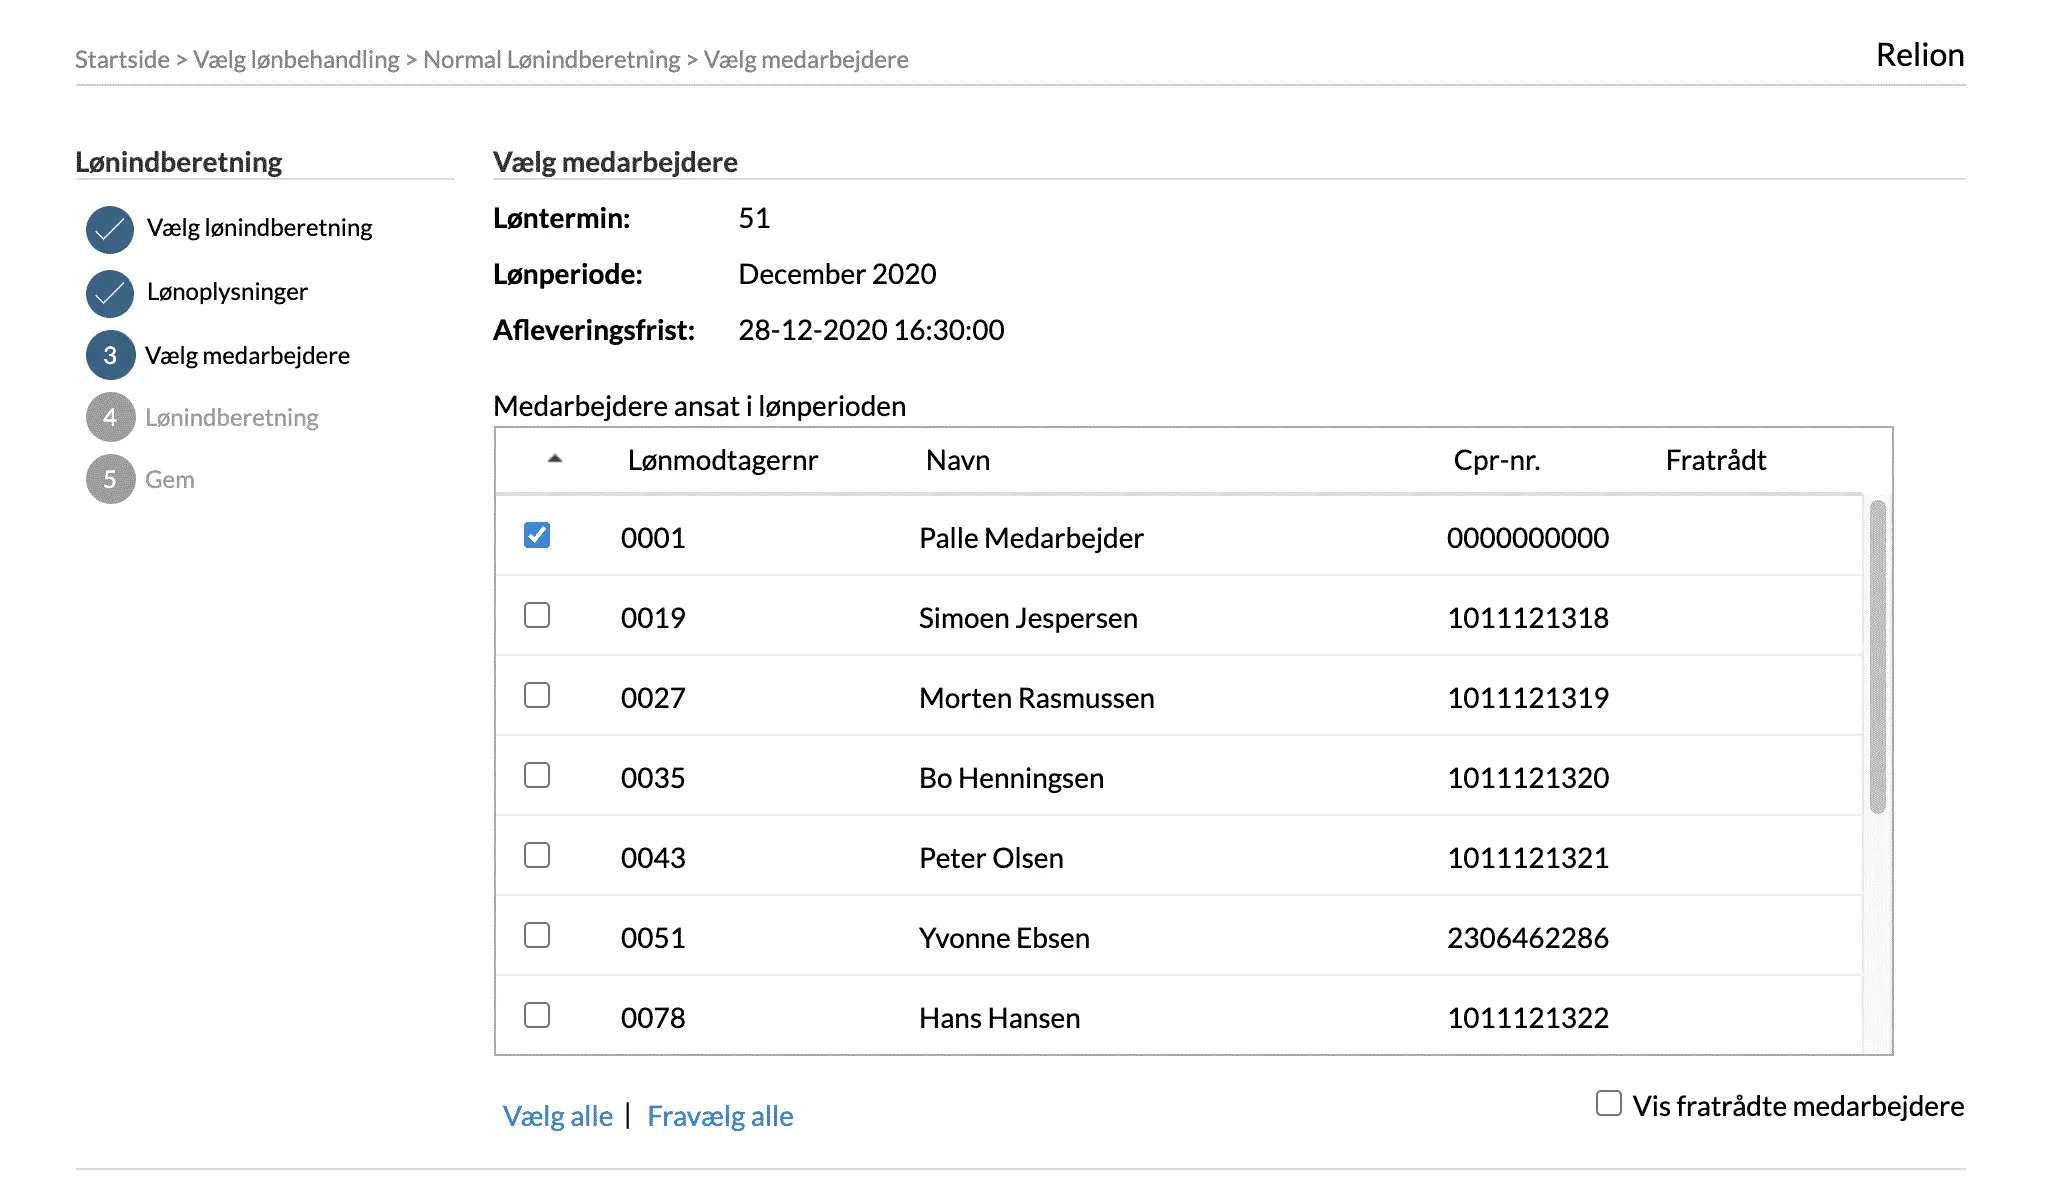Click the Løntermin value 51
The image size is (2048, 1183).
[754, 218]
